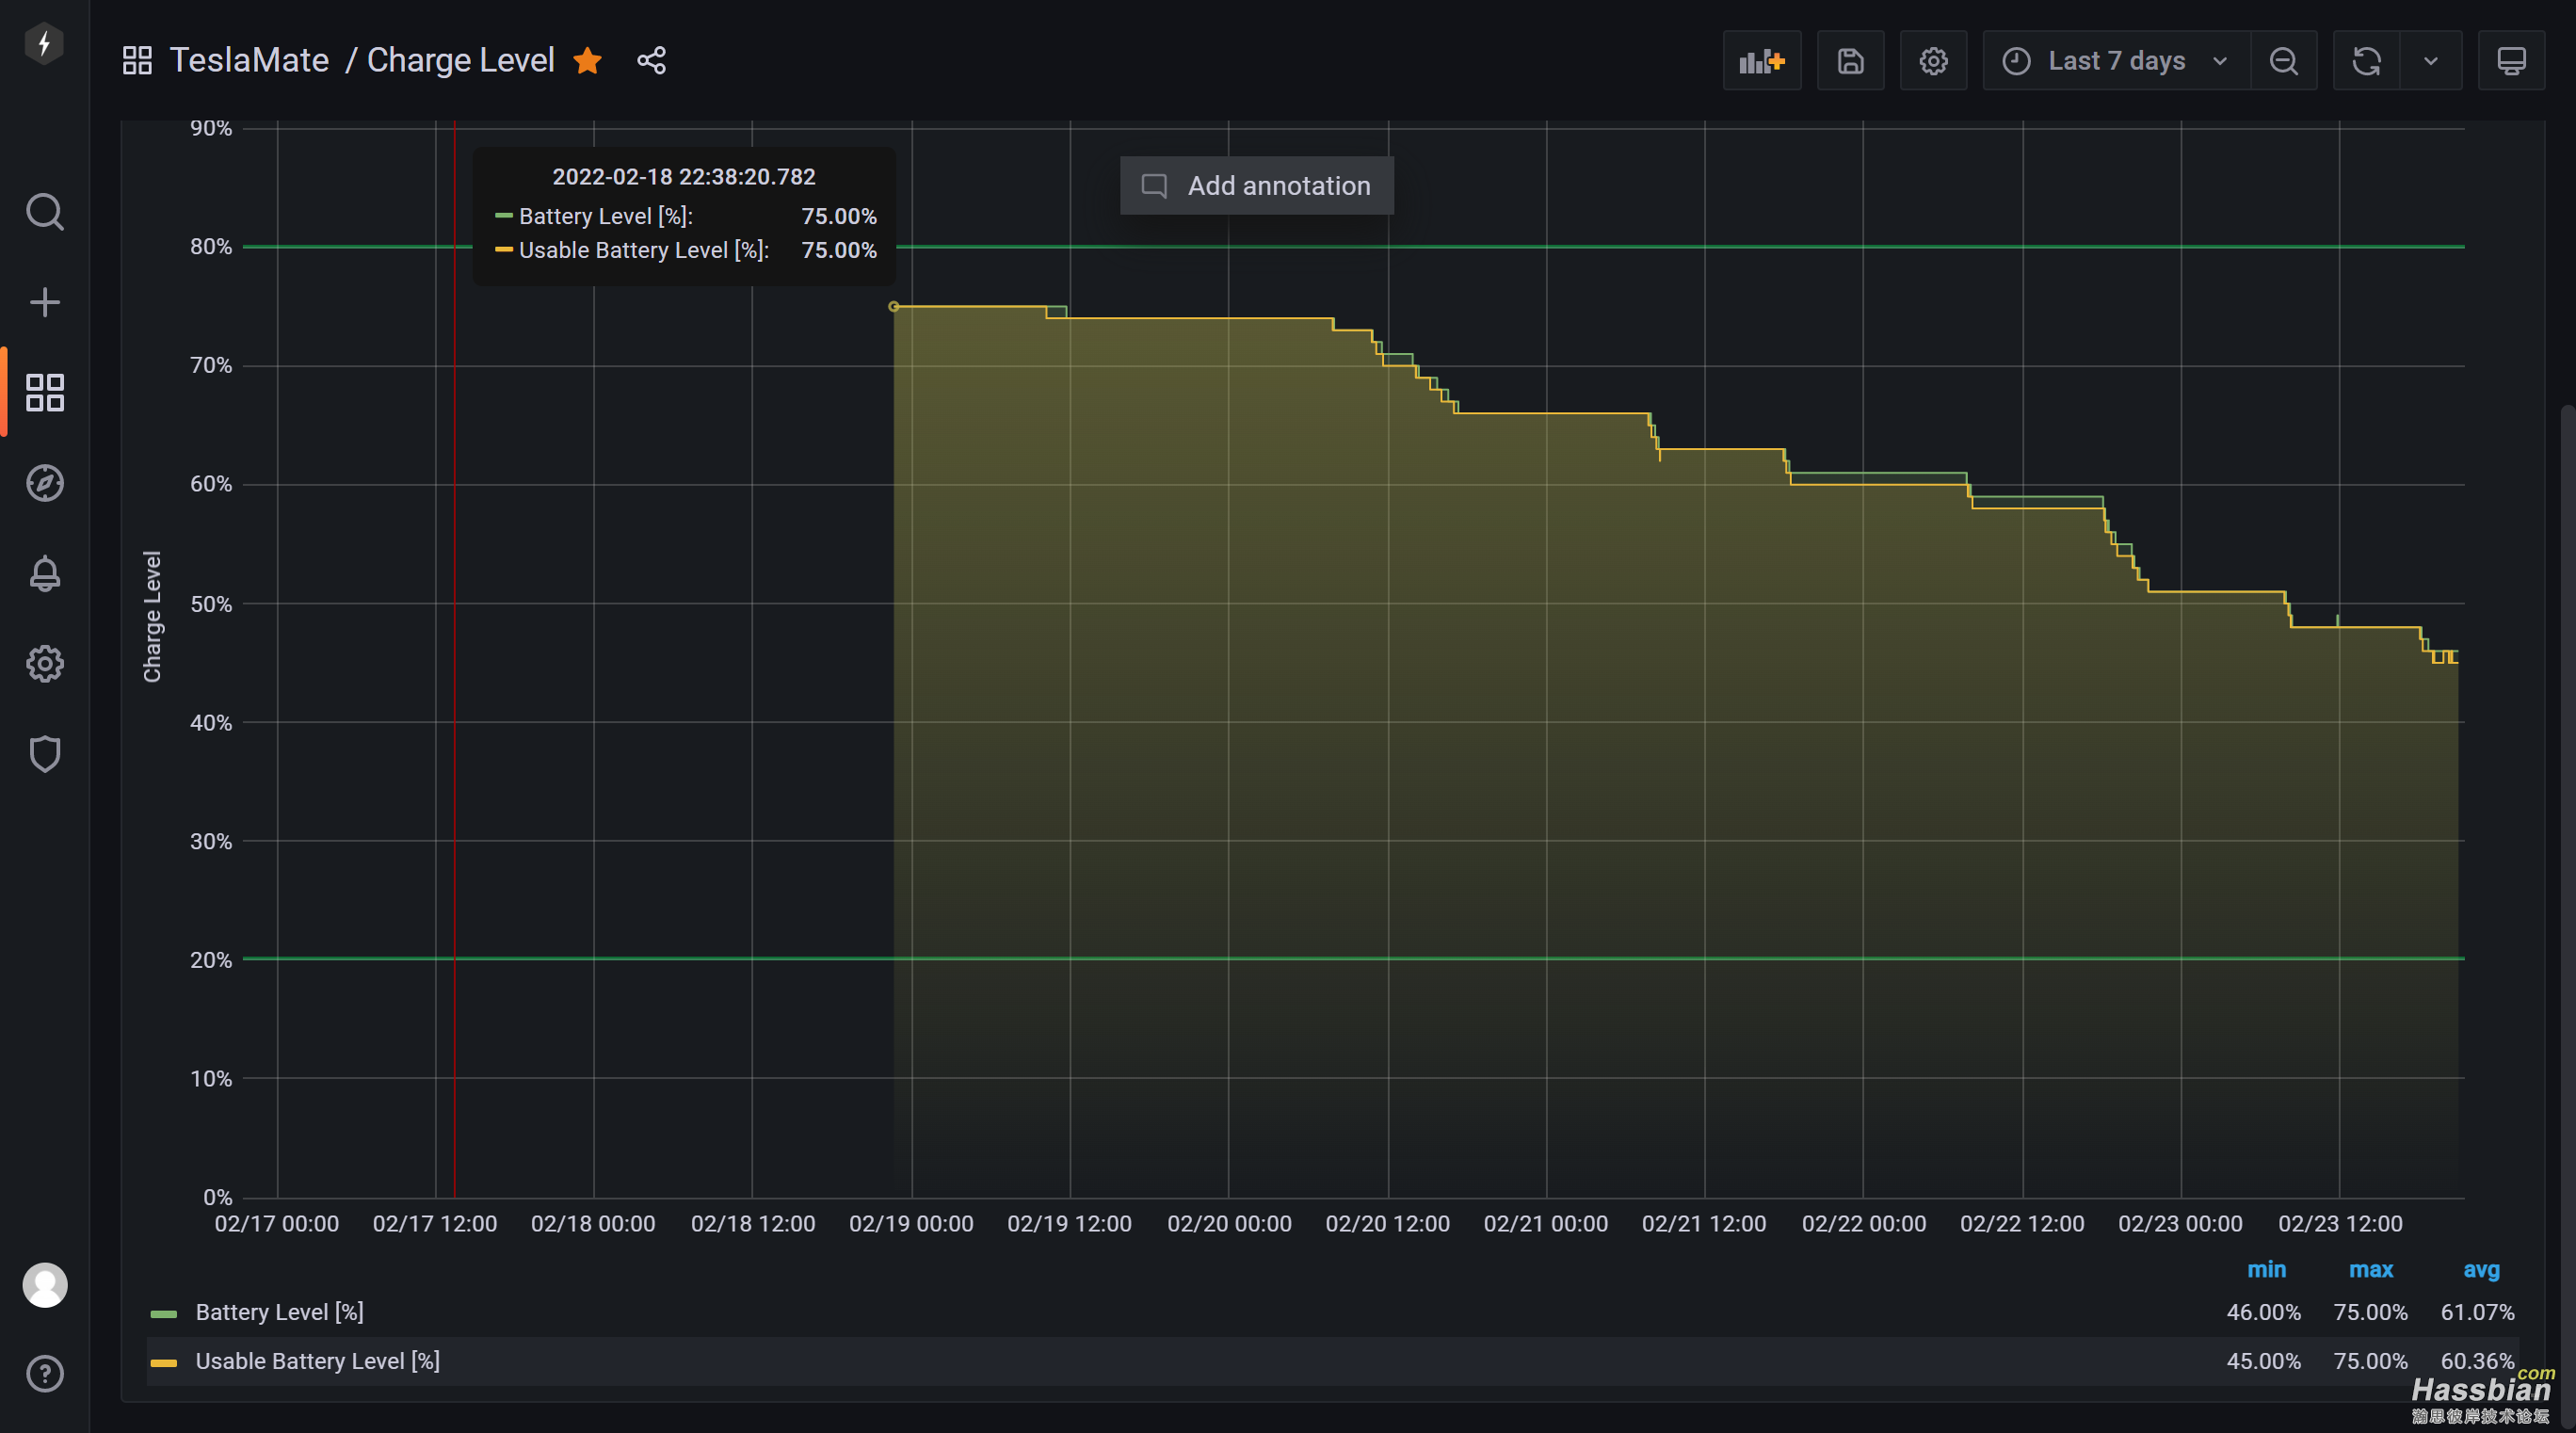Click the data point at 75% start
Screen dimensions: 2576x1433
point(894,306)
